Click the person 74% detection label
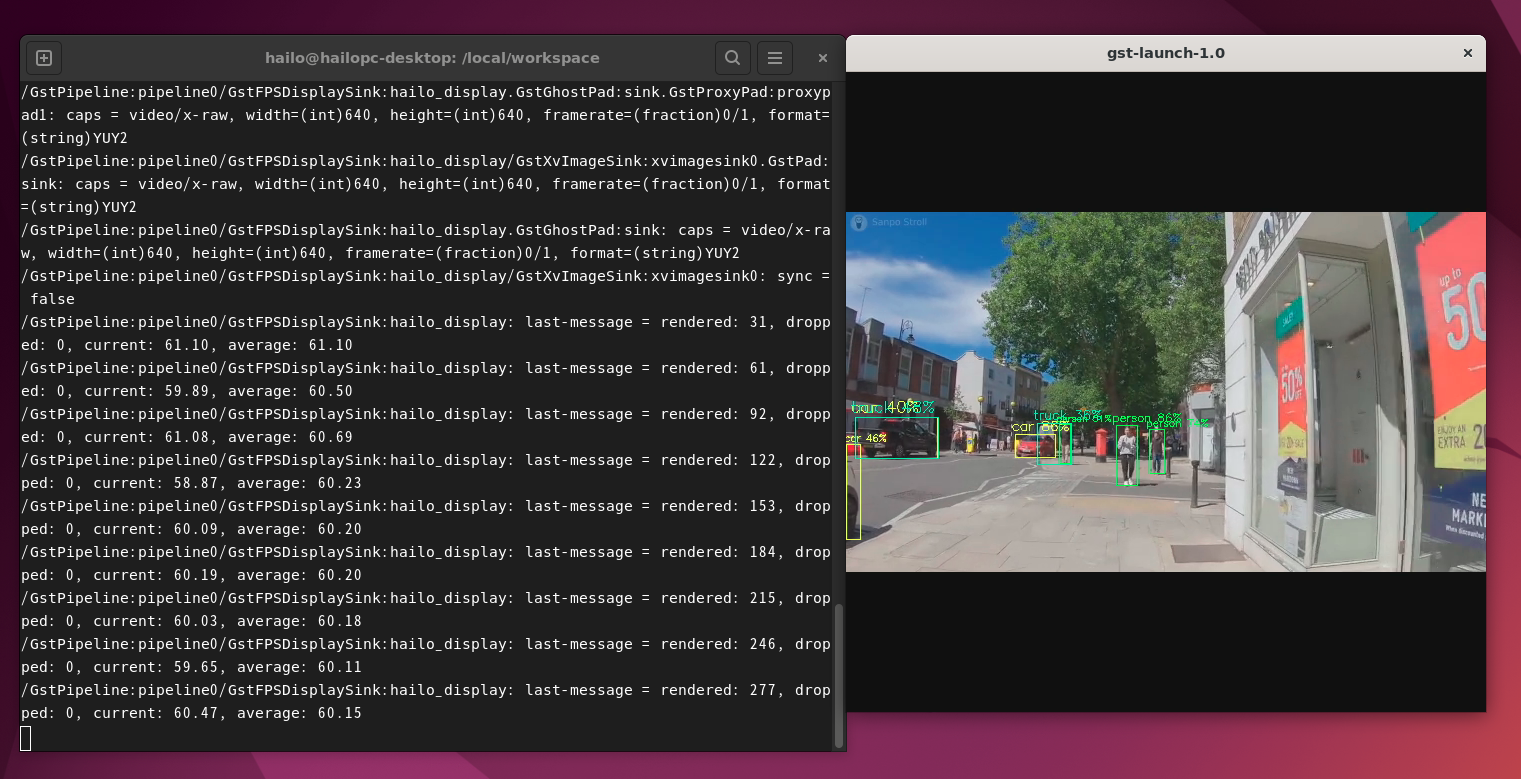 point(1177,424)
